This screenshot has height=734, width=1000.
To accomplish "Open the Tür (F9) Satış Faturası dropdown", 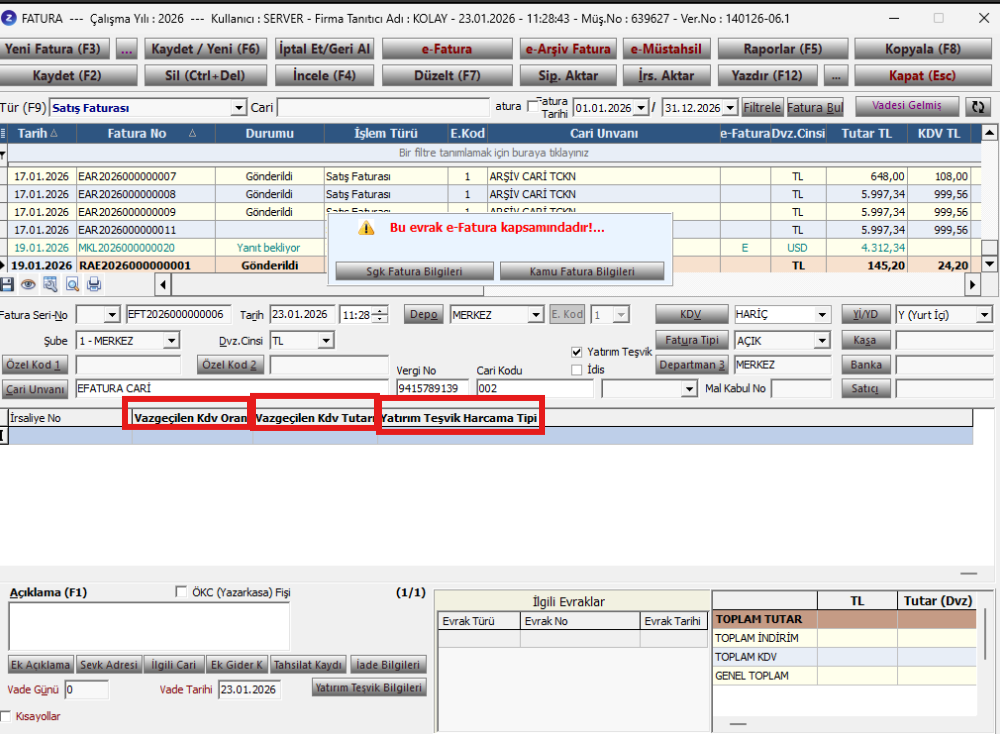I will (239, 108).
